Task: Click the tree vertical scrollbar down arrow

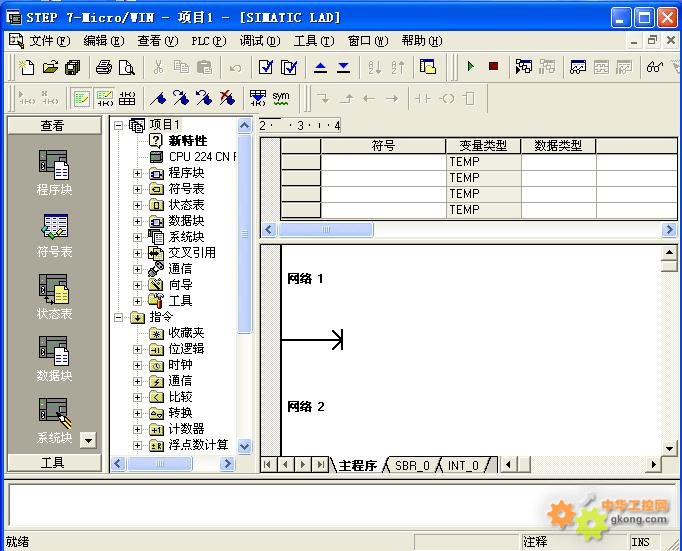Action: coord(244,447)
